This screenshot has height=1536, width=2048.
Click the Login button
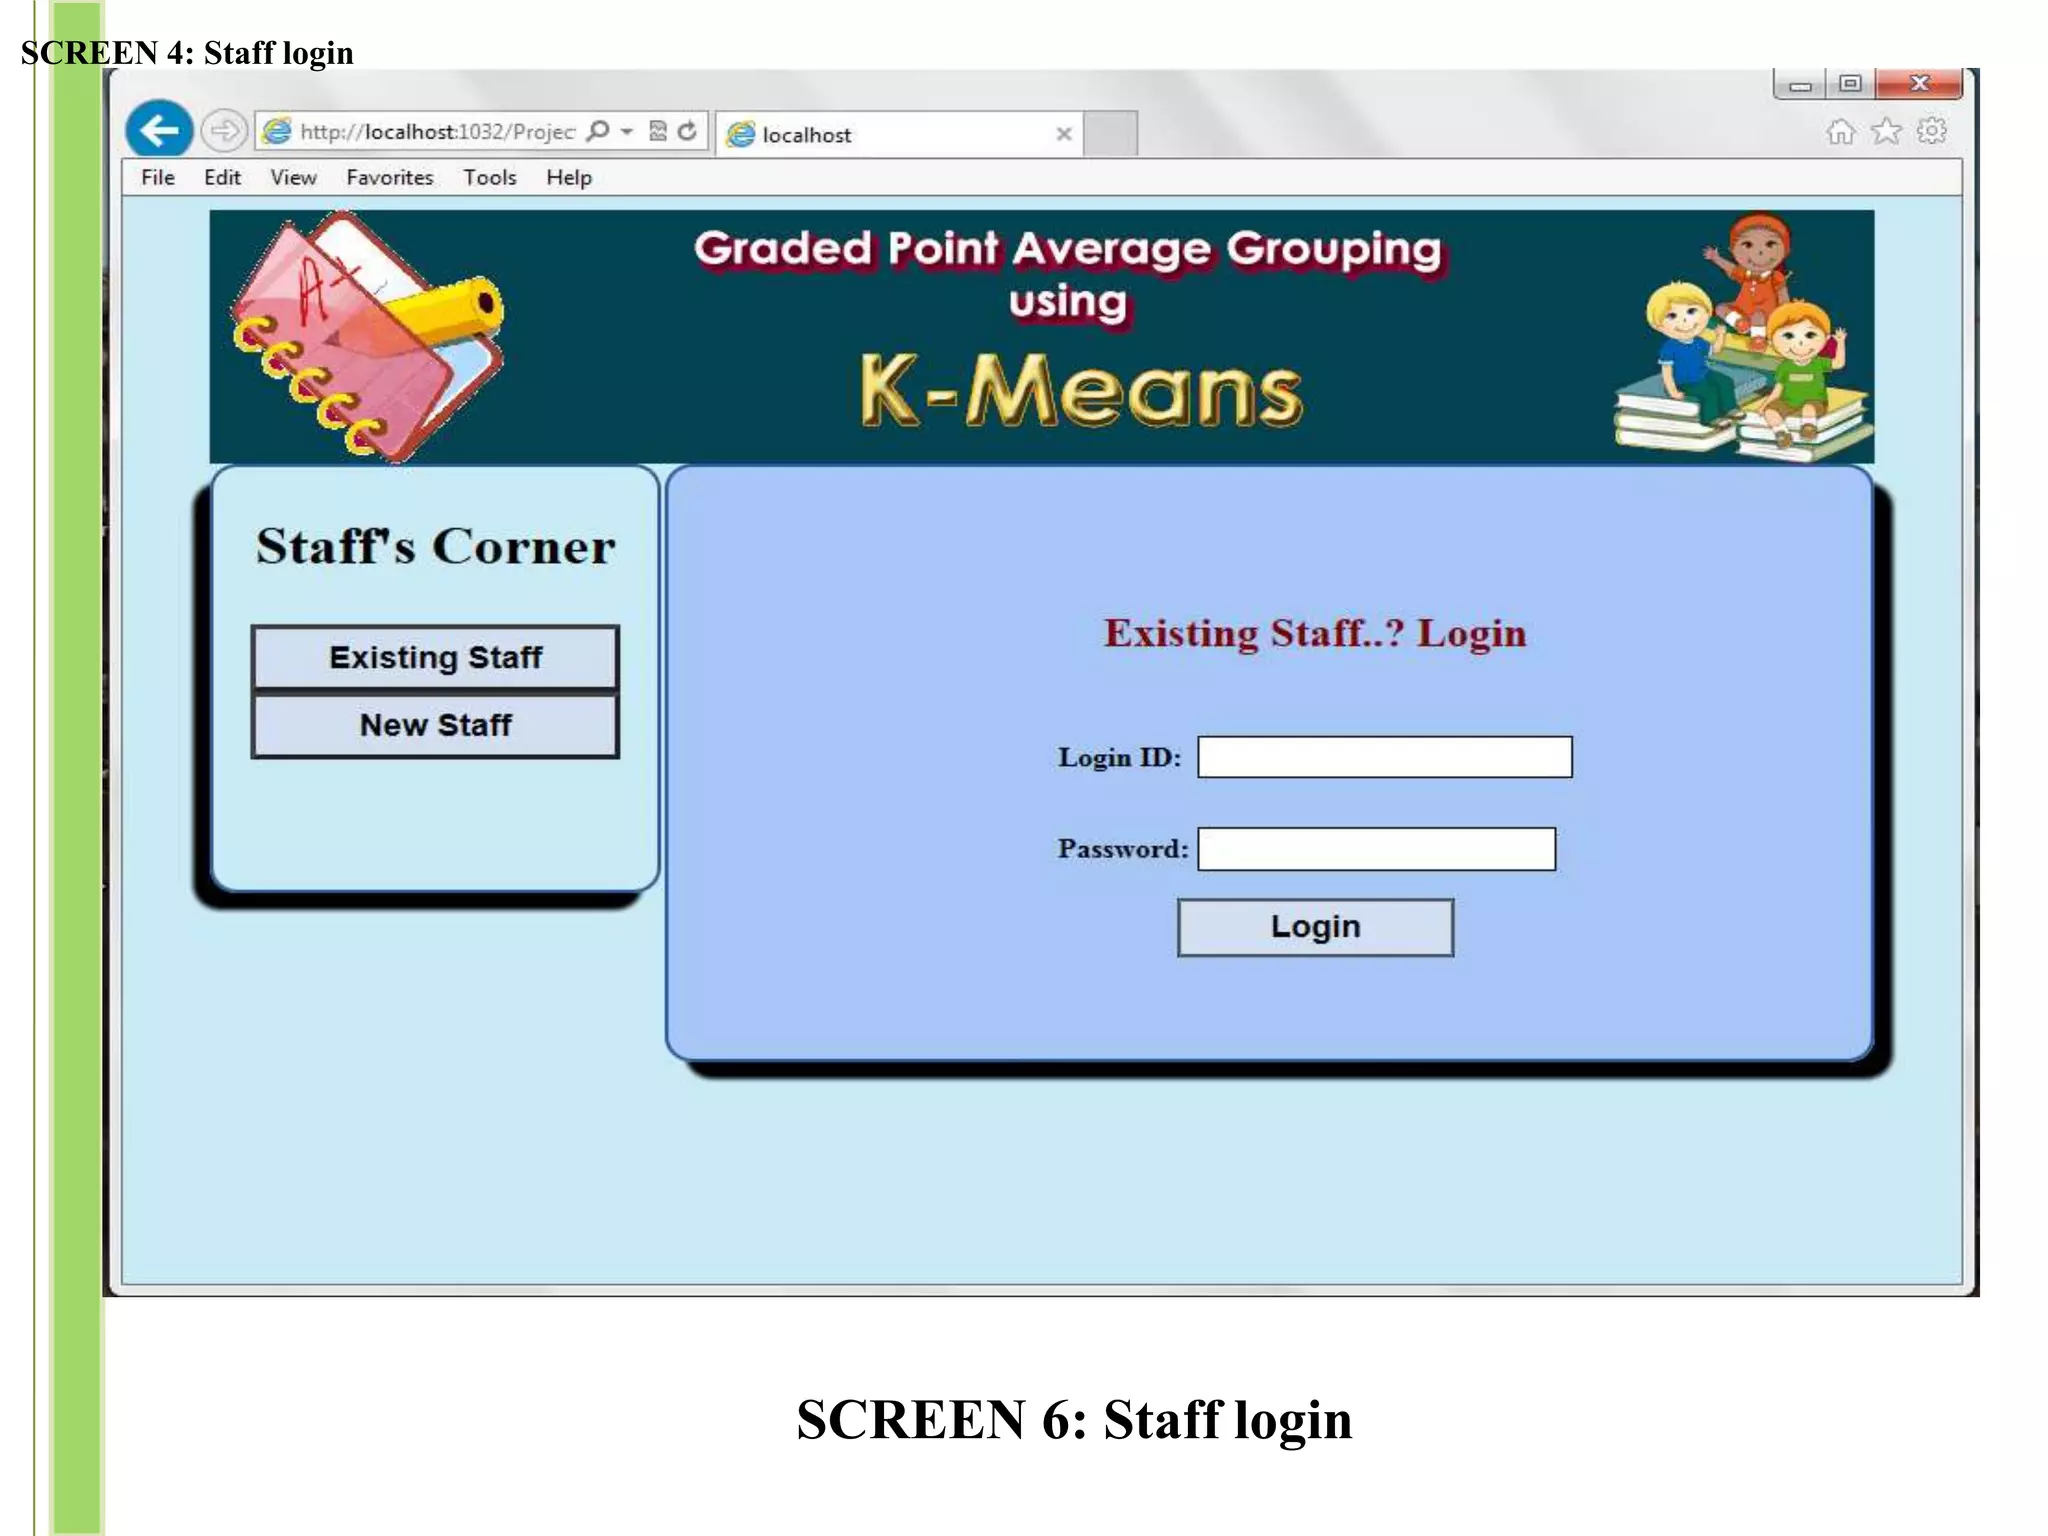[x=1315, y=927]
